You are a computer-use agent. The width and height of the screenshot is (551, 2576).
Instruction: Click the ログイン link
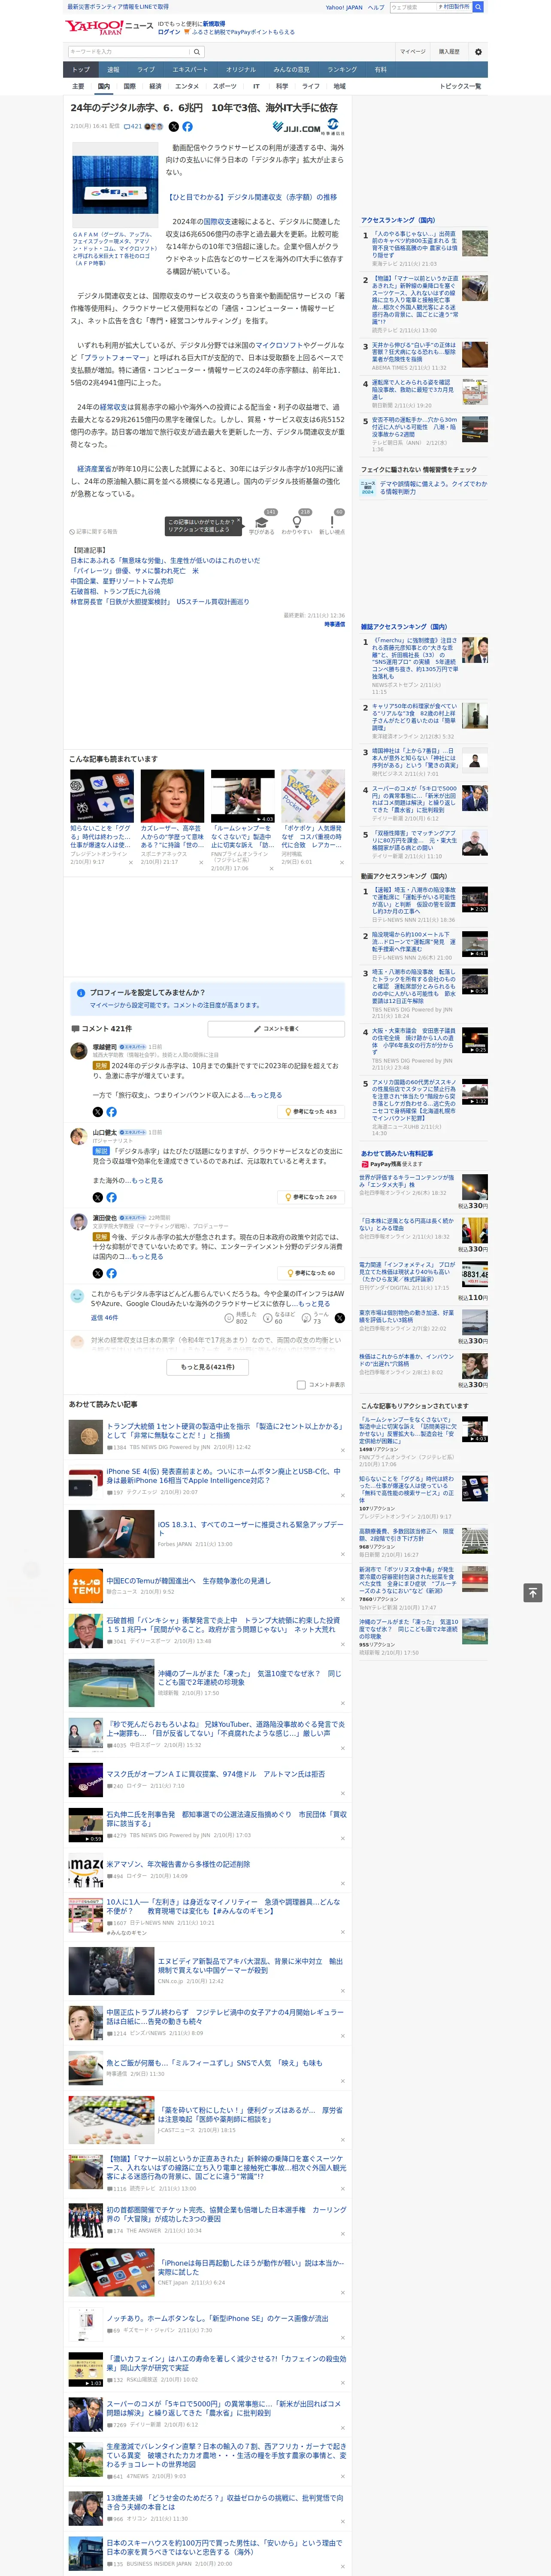[169, 32]
